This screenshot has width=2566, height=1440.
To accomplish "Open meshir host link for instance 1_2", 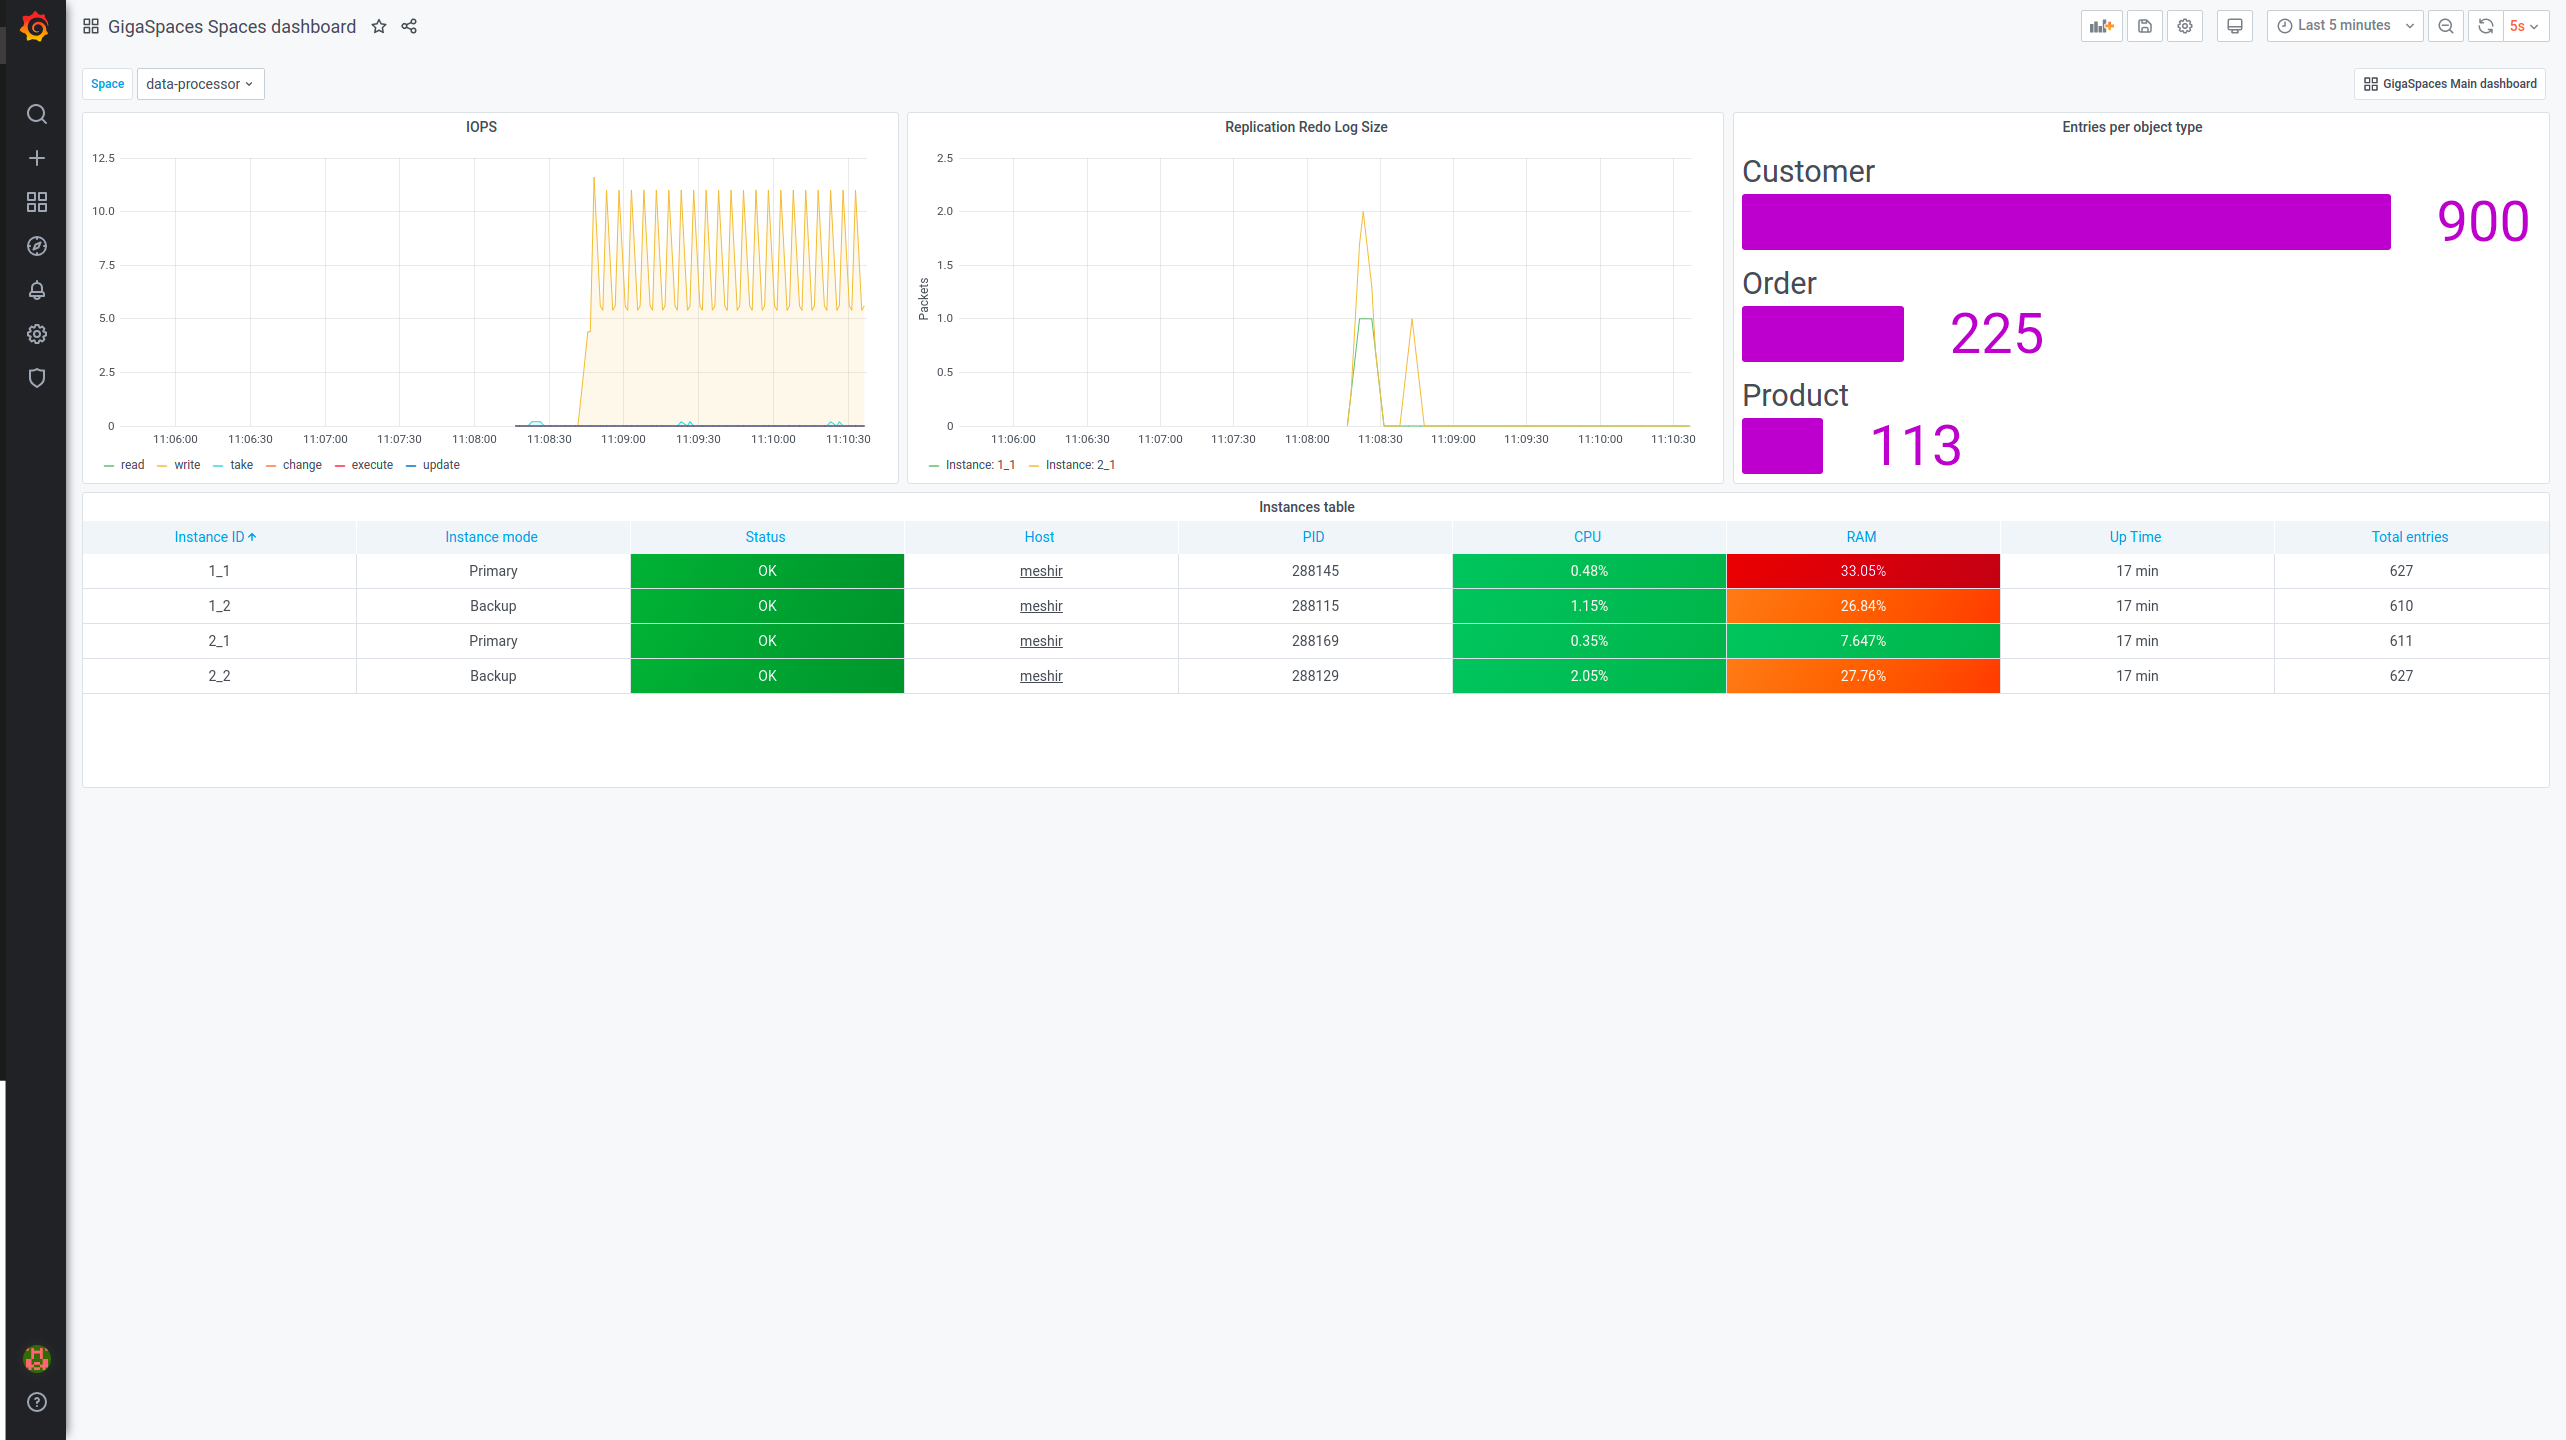I will point(1041,606).
